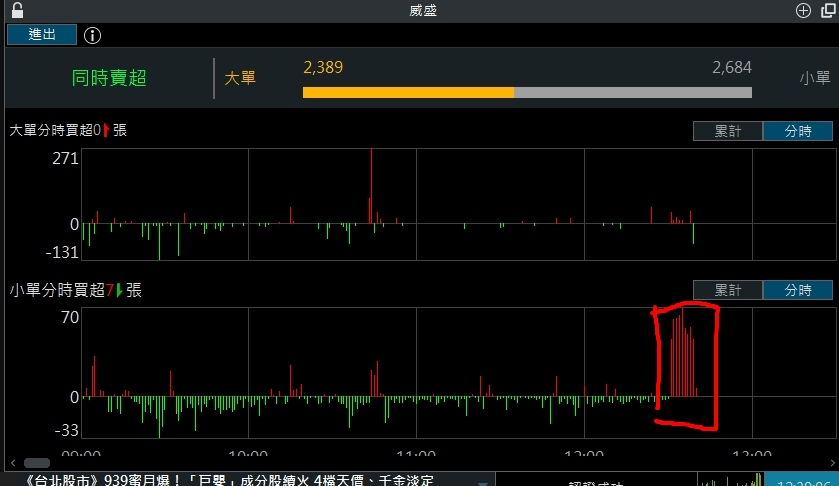Select the 進出 tab
Viewport: 839px width, 486px height.
tap(42, 35)
